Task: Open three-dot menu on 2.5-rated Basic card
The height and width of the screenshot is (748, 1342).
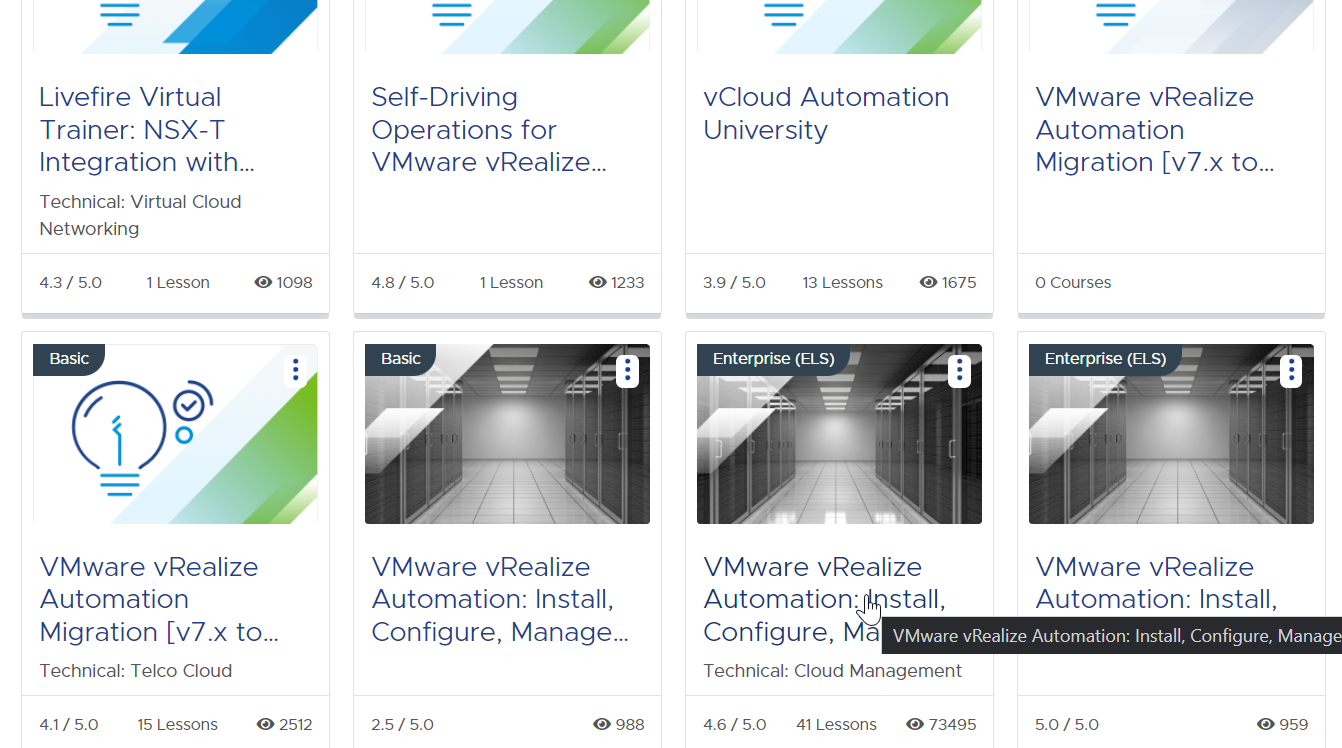Action: pos(627,371)
